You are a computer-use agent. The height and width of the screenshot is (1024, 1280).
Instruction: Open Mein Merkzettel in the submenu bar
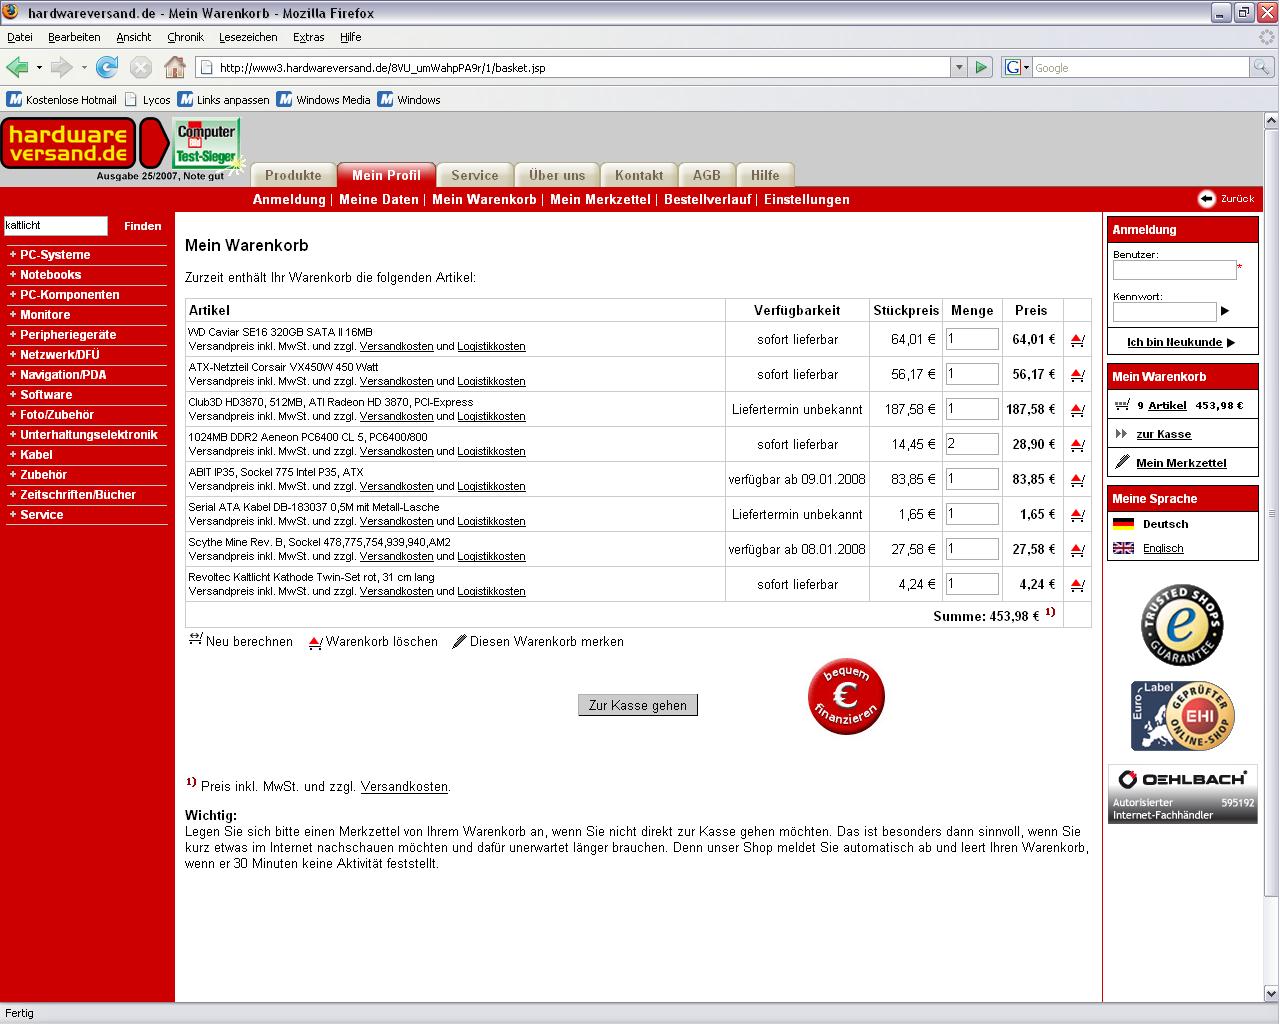tap(600, 199)
